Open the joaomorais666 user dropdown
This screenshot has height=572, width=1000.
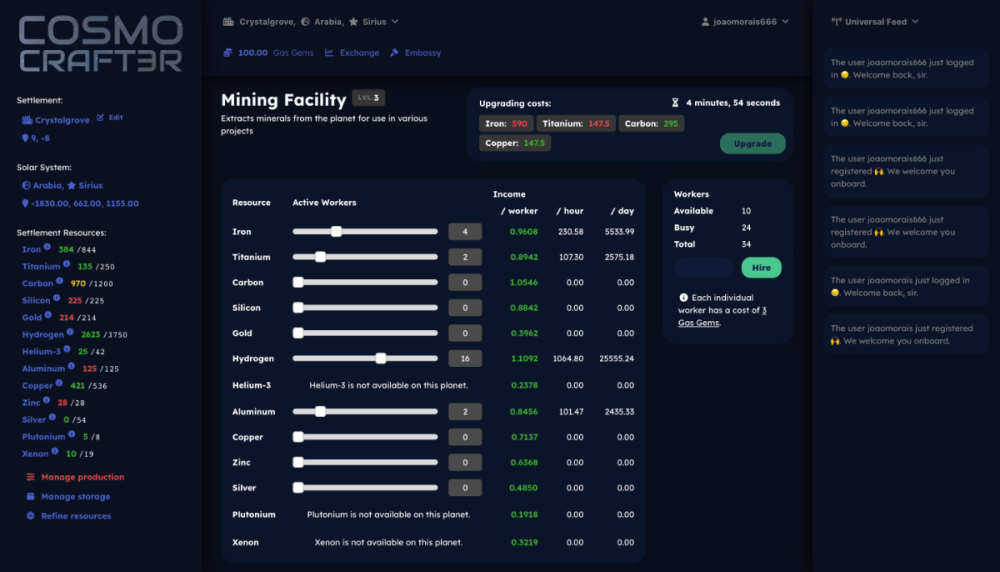click(x=744, y=21)
